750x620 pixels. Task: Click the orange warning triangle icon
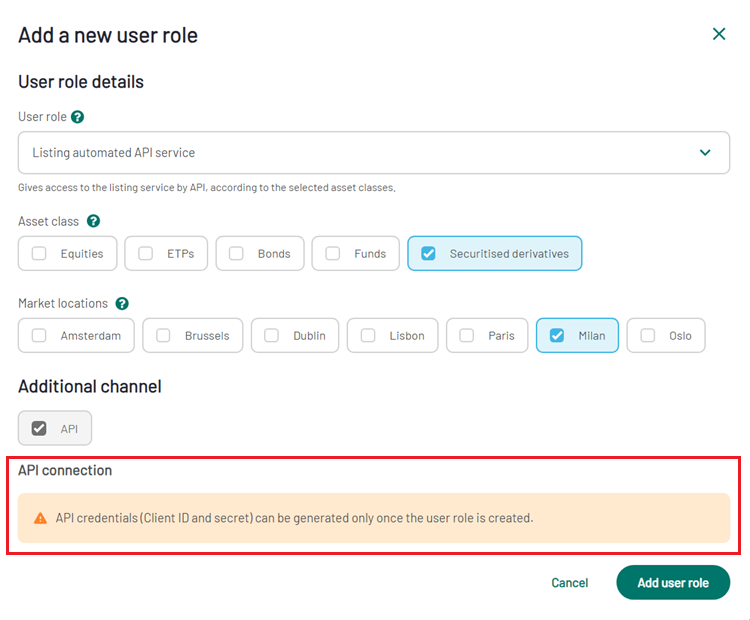40,518
